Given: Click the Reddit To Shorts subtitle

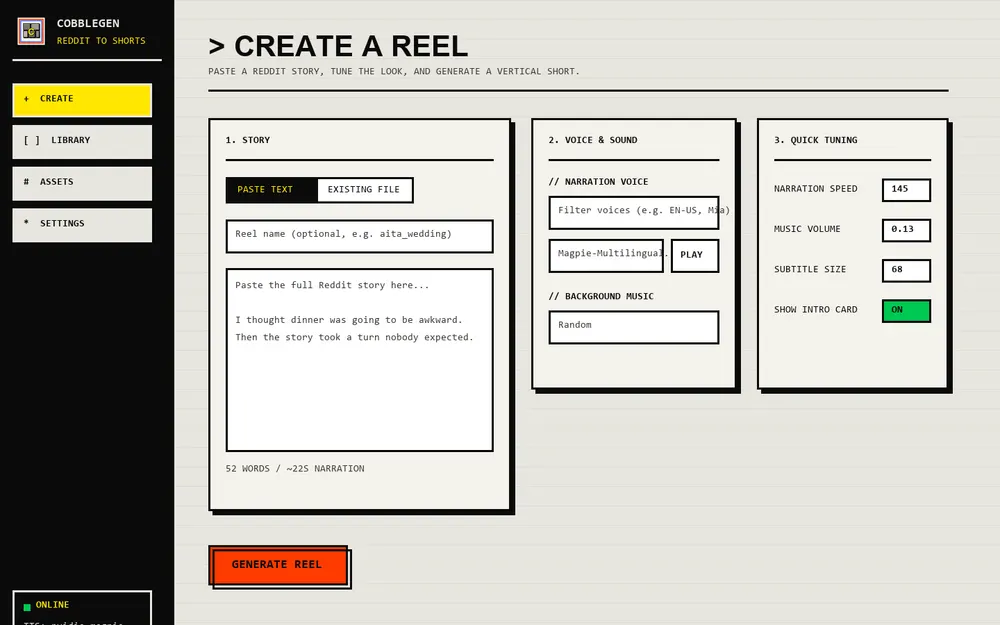Looking at the screenshot, I should tap(101, 41).
